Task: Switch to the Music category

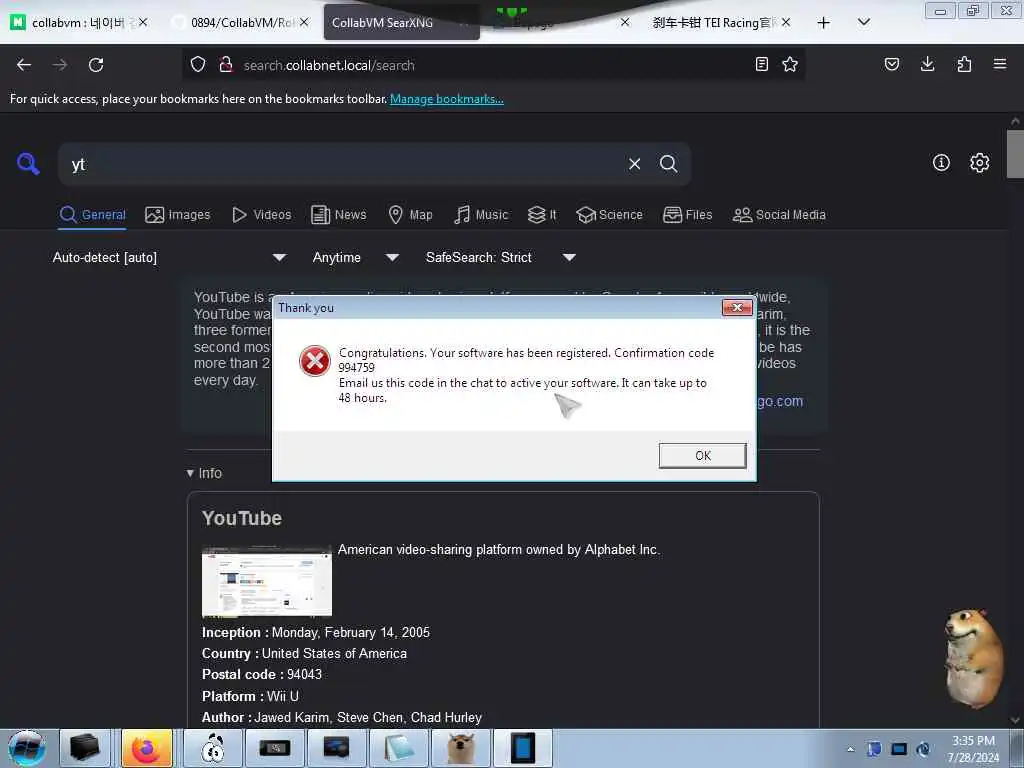Action: (481, 215)
